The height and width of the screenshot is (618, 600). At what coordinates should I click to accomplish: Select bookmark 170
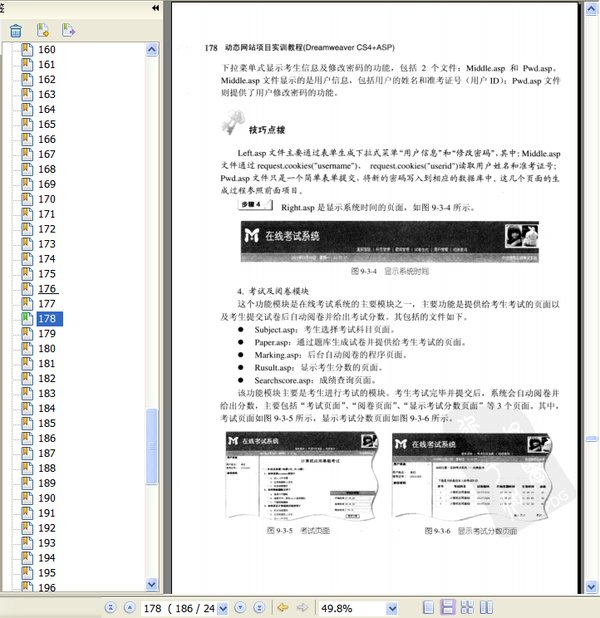click(x=47, y=199)
